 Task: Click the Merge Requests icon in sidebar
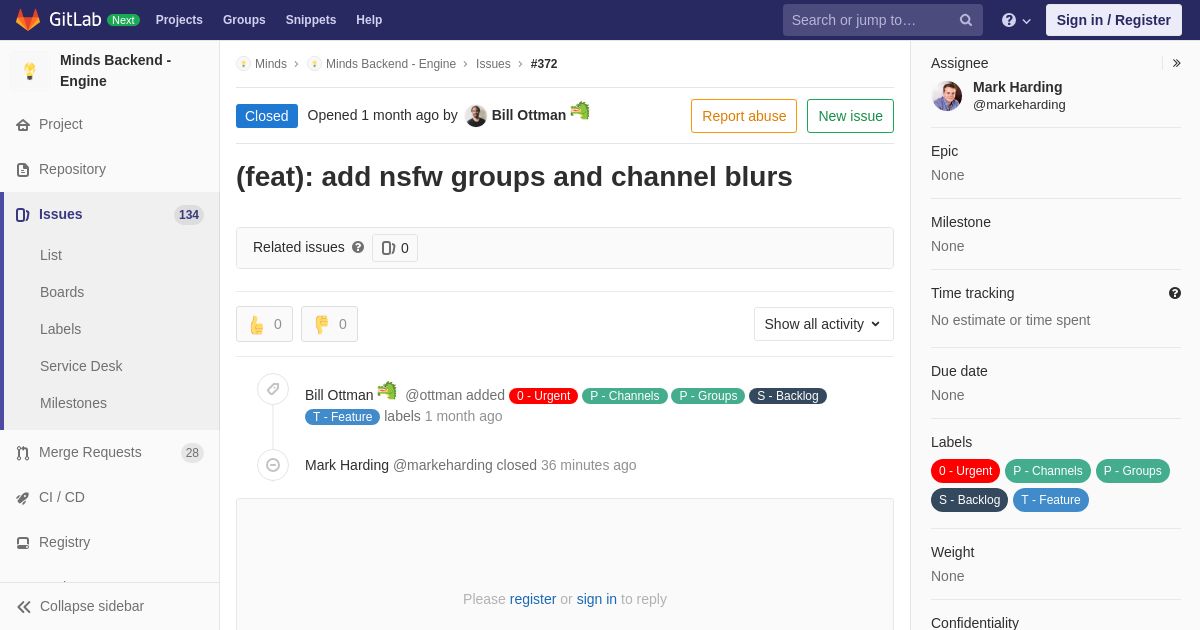(x=23, y=453)
